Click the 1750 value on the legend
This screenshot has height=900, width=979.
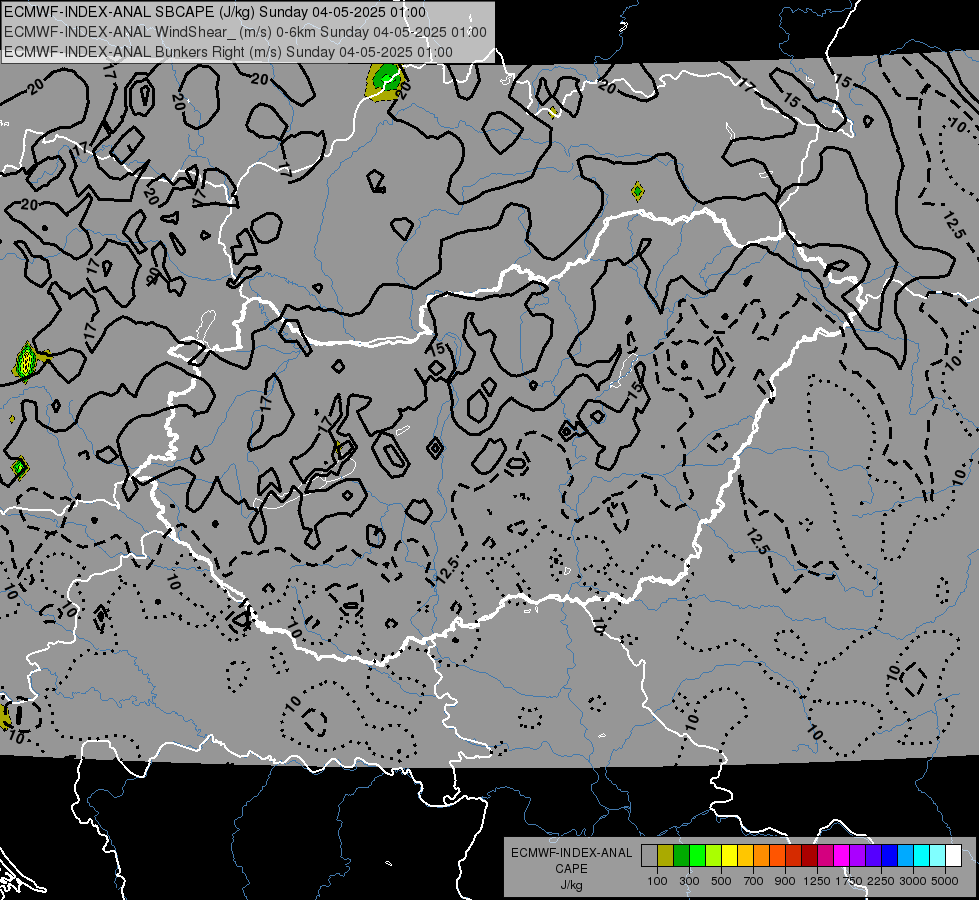tap(849, 881)
